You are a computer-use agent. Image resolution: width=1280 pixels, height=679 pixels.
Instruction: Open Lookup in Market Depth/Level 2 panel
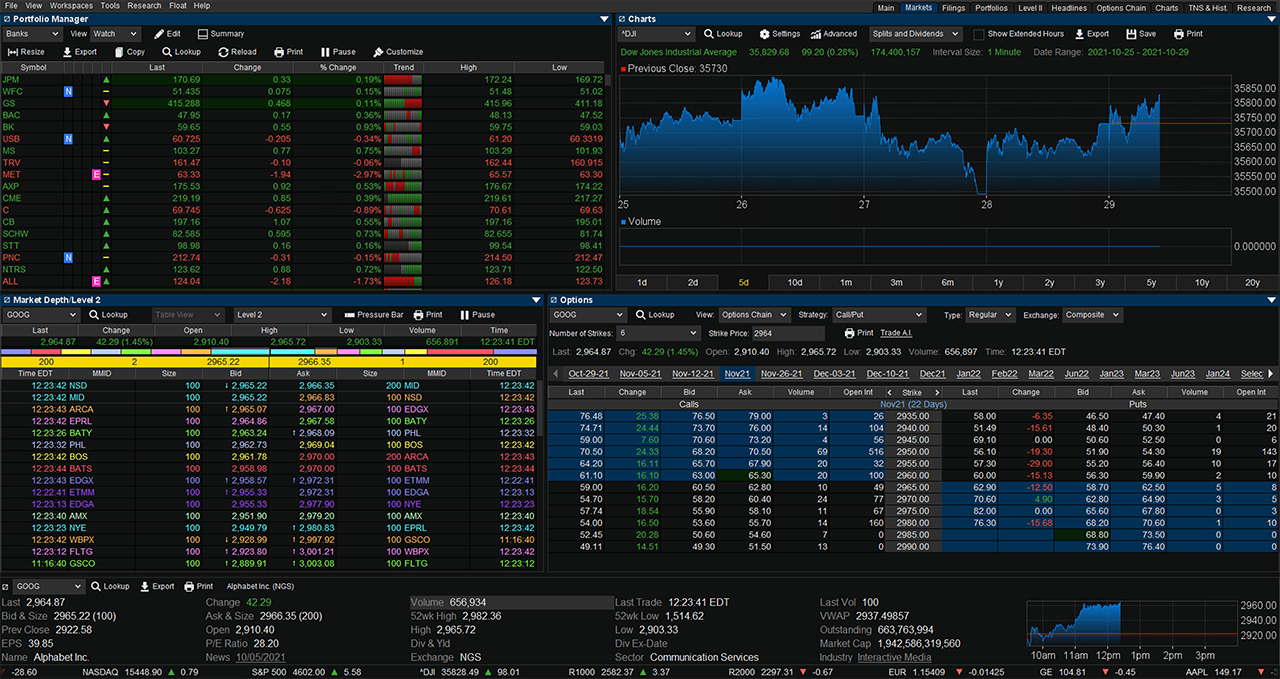tap(107, 315)
